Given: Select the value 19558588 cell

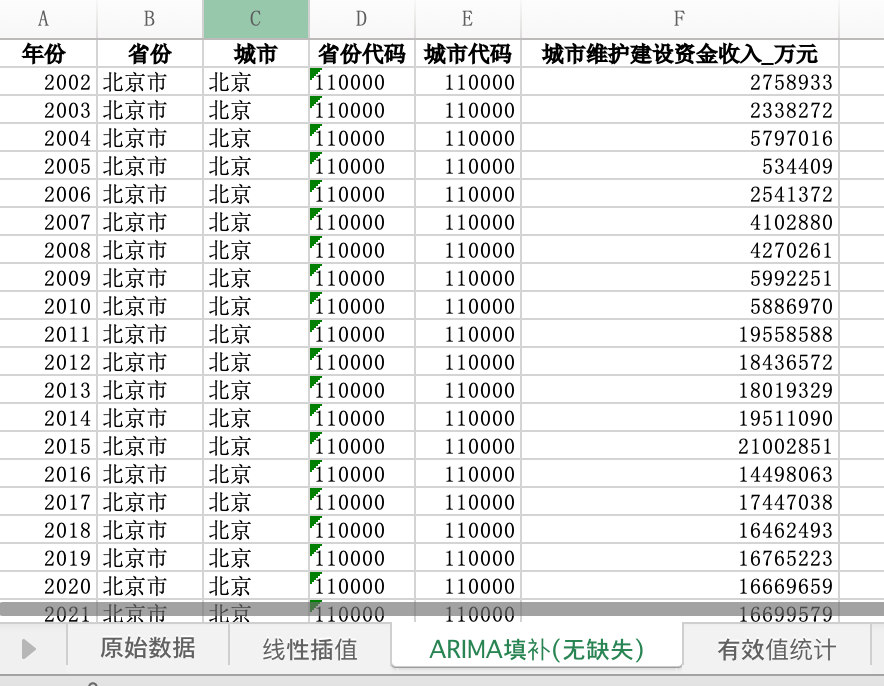Looking at the screenshot, I should point(680,334).
